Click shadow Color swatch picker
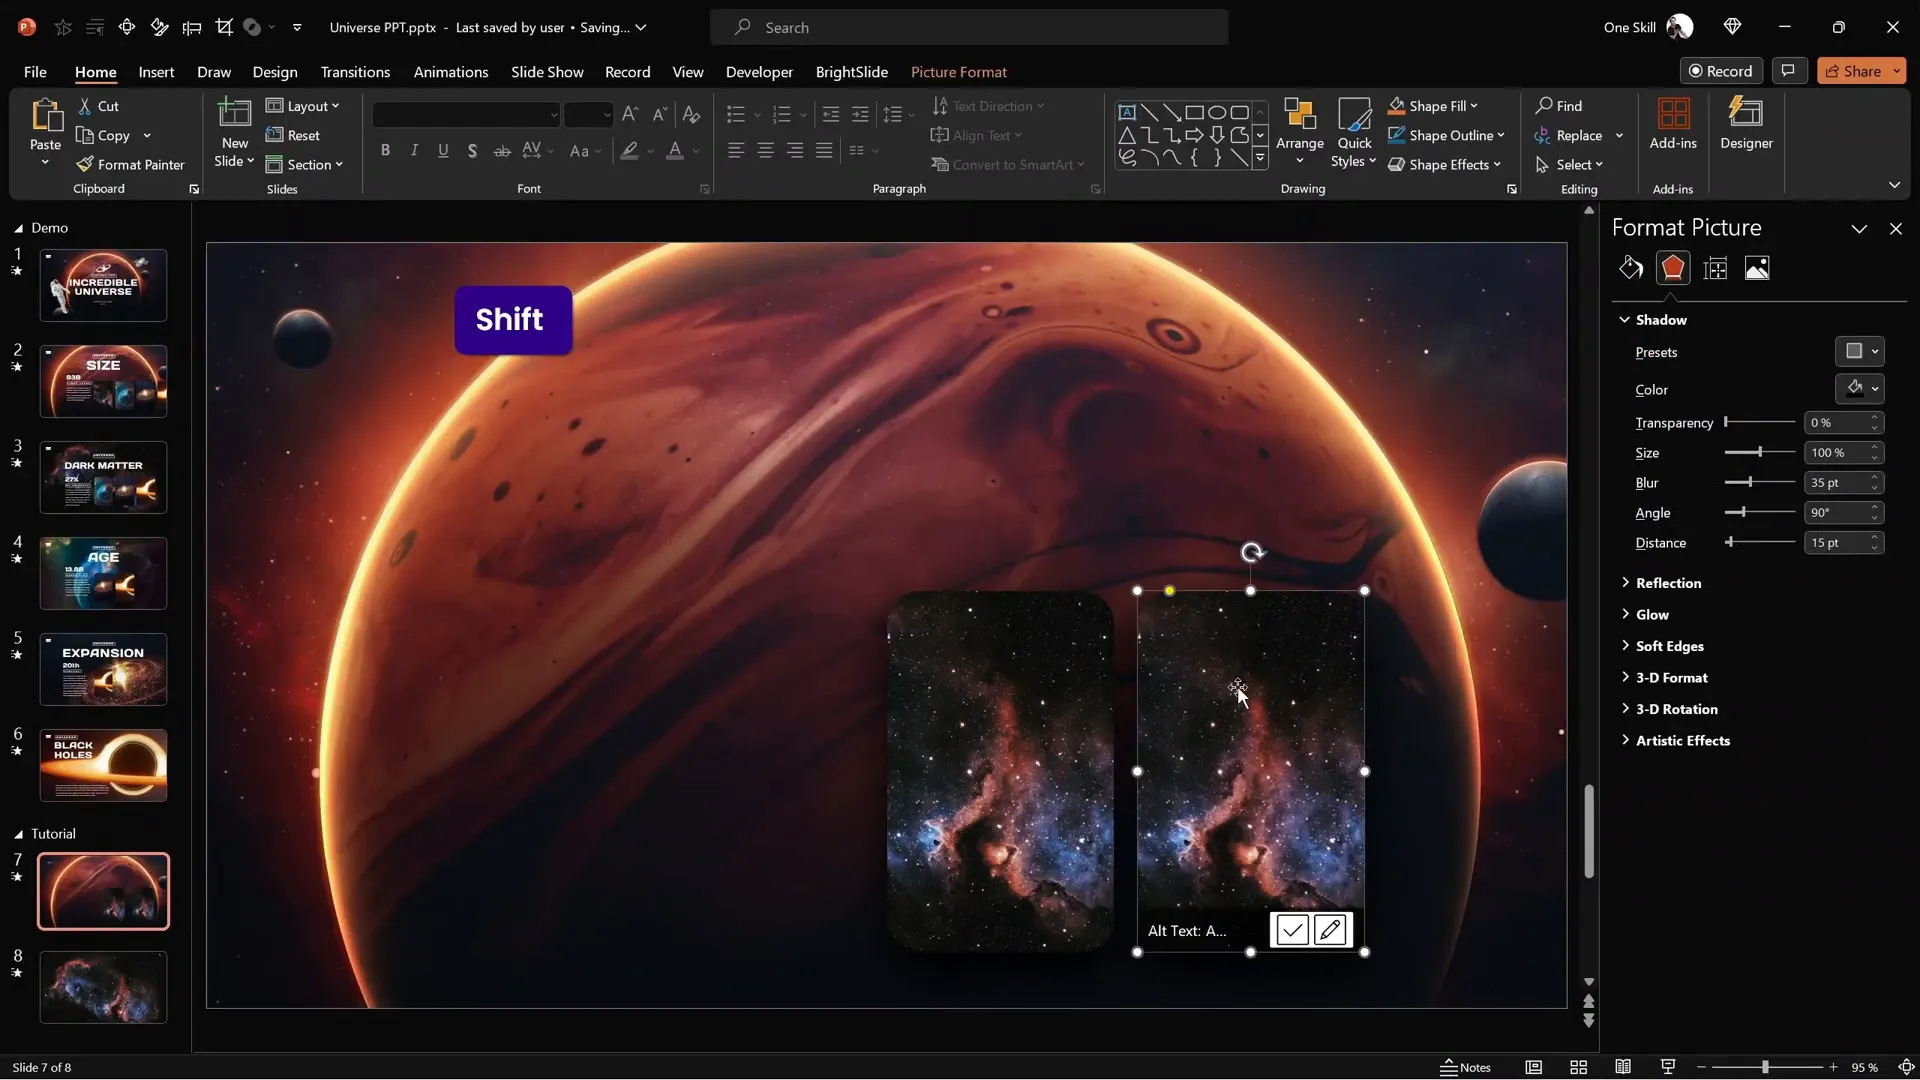The width and height of the screenshot is (1920, 1080). coord(1860,389)
